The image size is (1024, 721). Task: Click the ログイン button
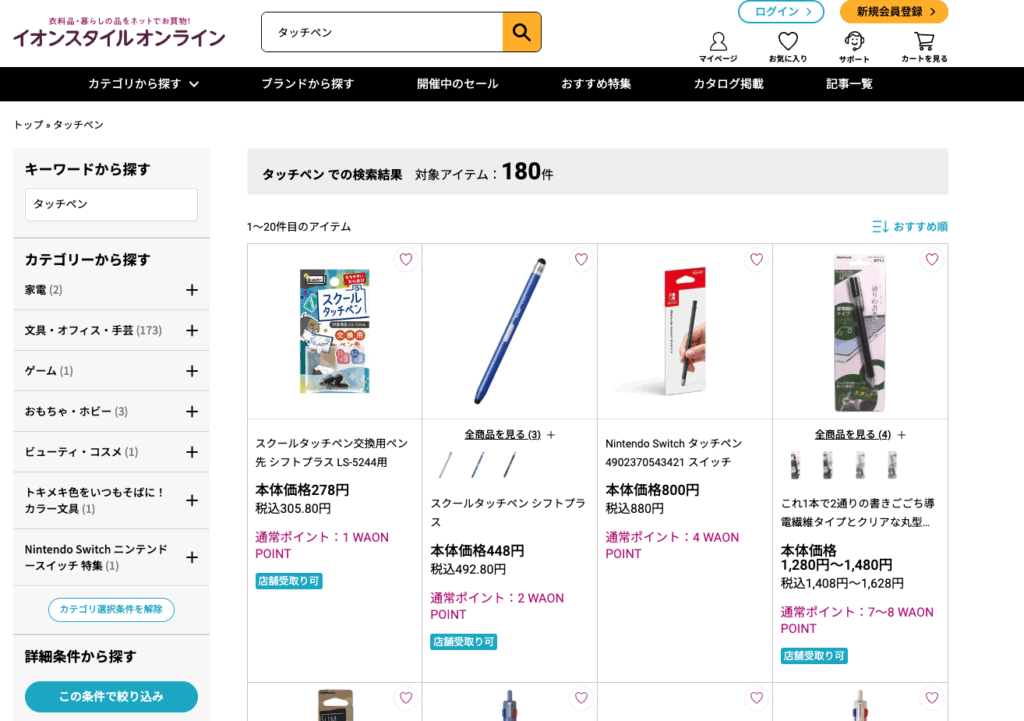[781, 12]
